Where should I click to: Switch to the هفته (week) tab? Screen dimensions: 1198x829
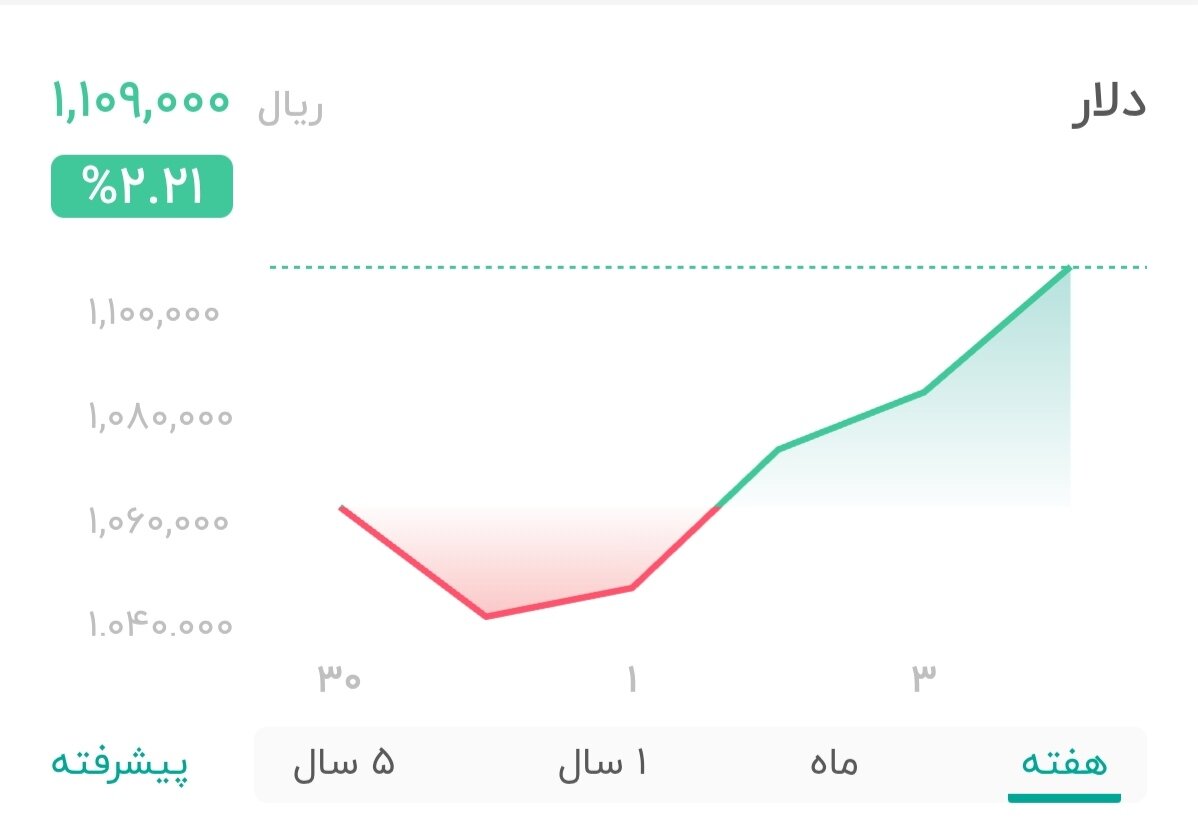tap(1062, 763)
